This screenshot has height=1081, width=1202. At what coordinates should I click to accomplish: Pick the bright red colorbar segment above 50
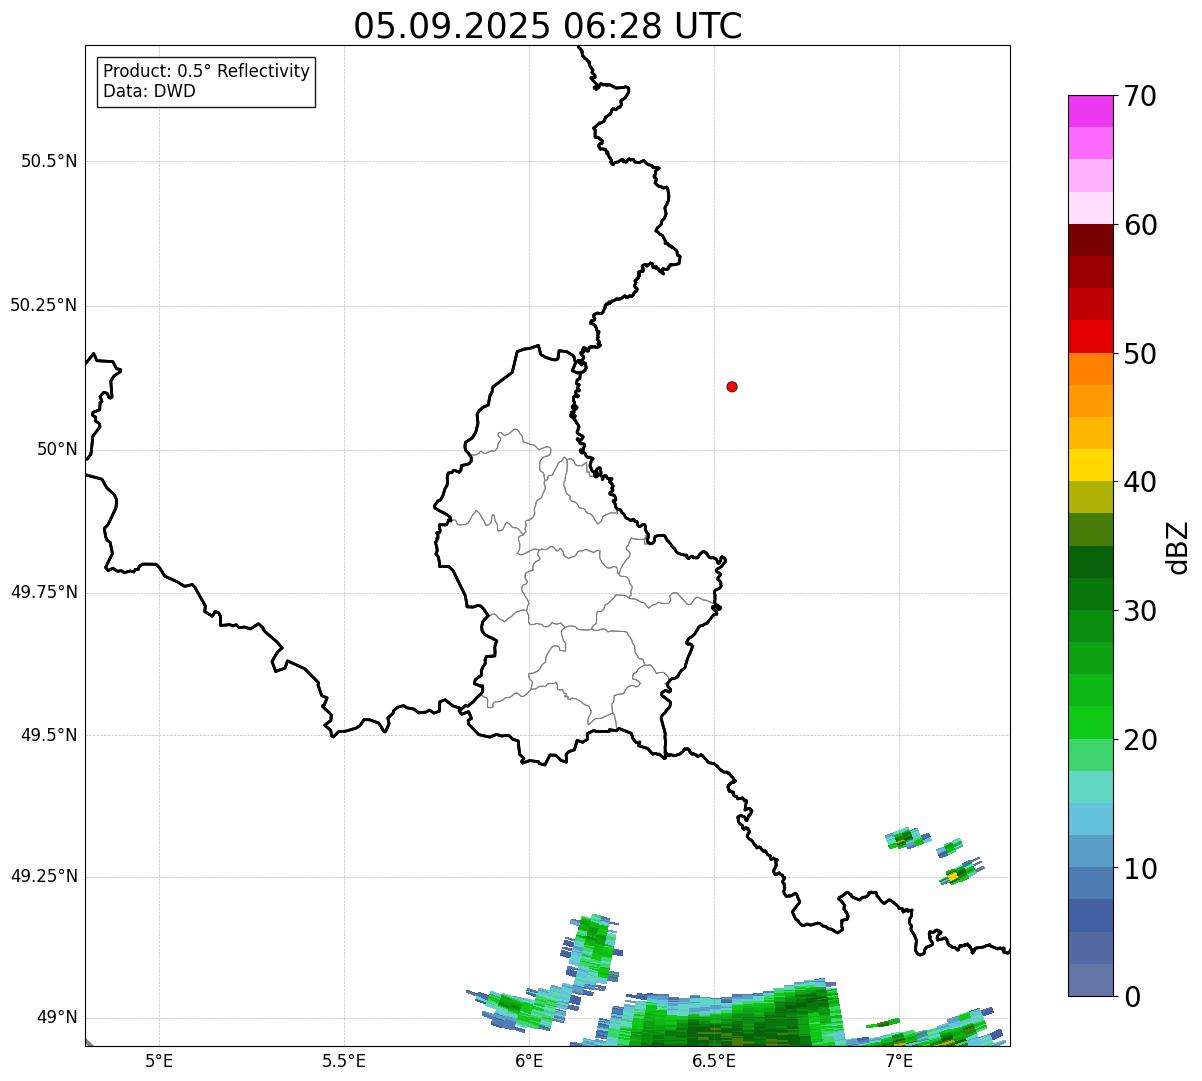[1090, 337]
